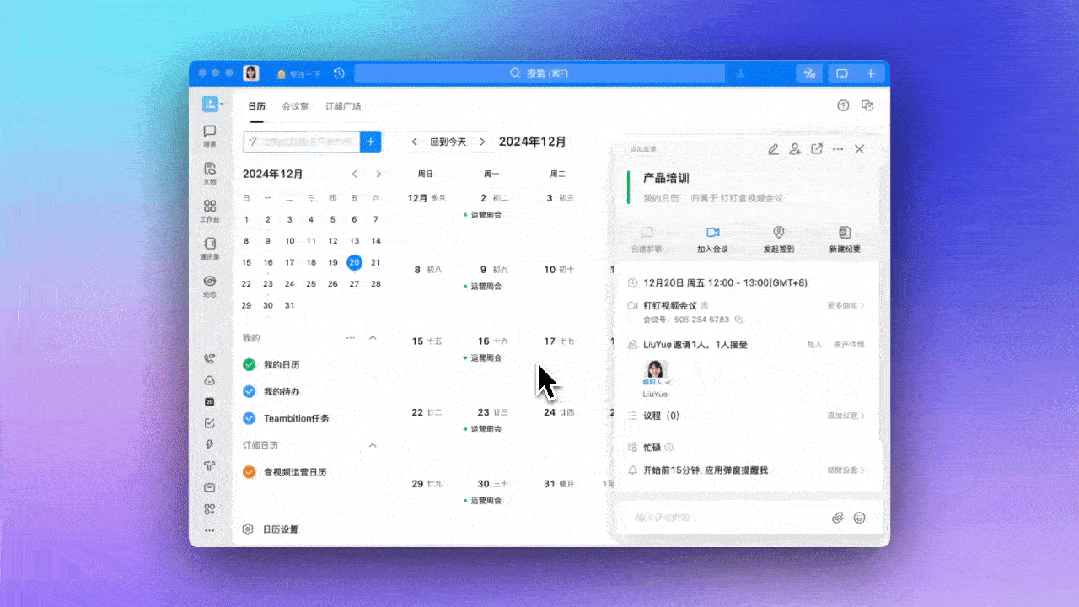This screenshot has height=607, width=1079.
Task: Click the help question mark icon
Action: [x=843, y=105]
